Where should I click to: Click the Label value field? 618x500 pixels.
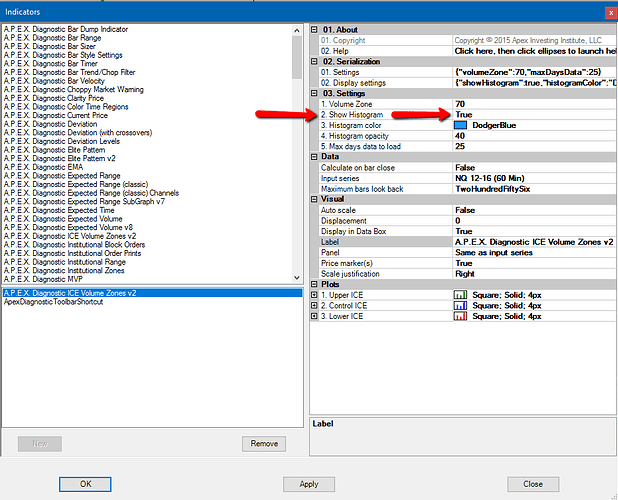(535, 242)
